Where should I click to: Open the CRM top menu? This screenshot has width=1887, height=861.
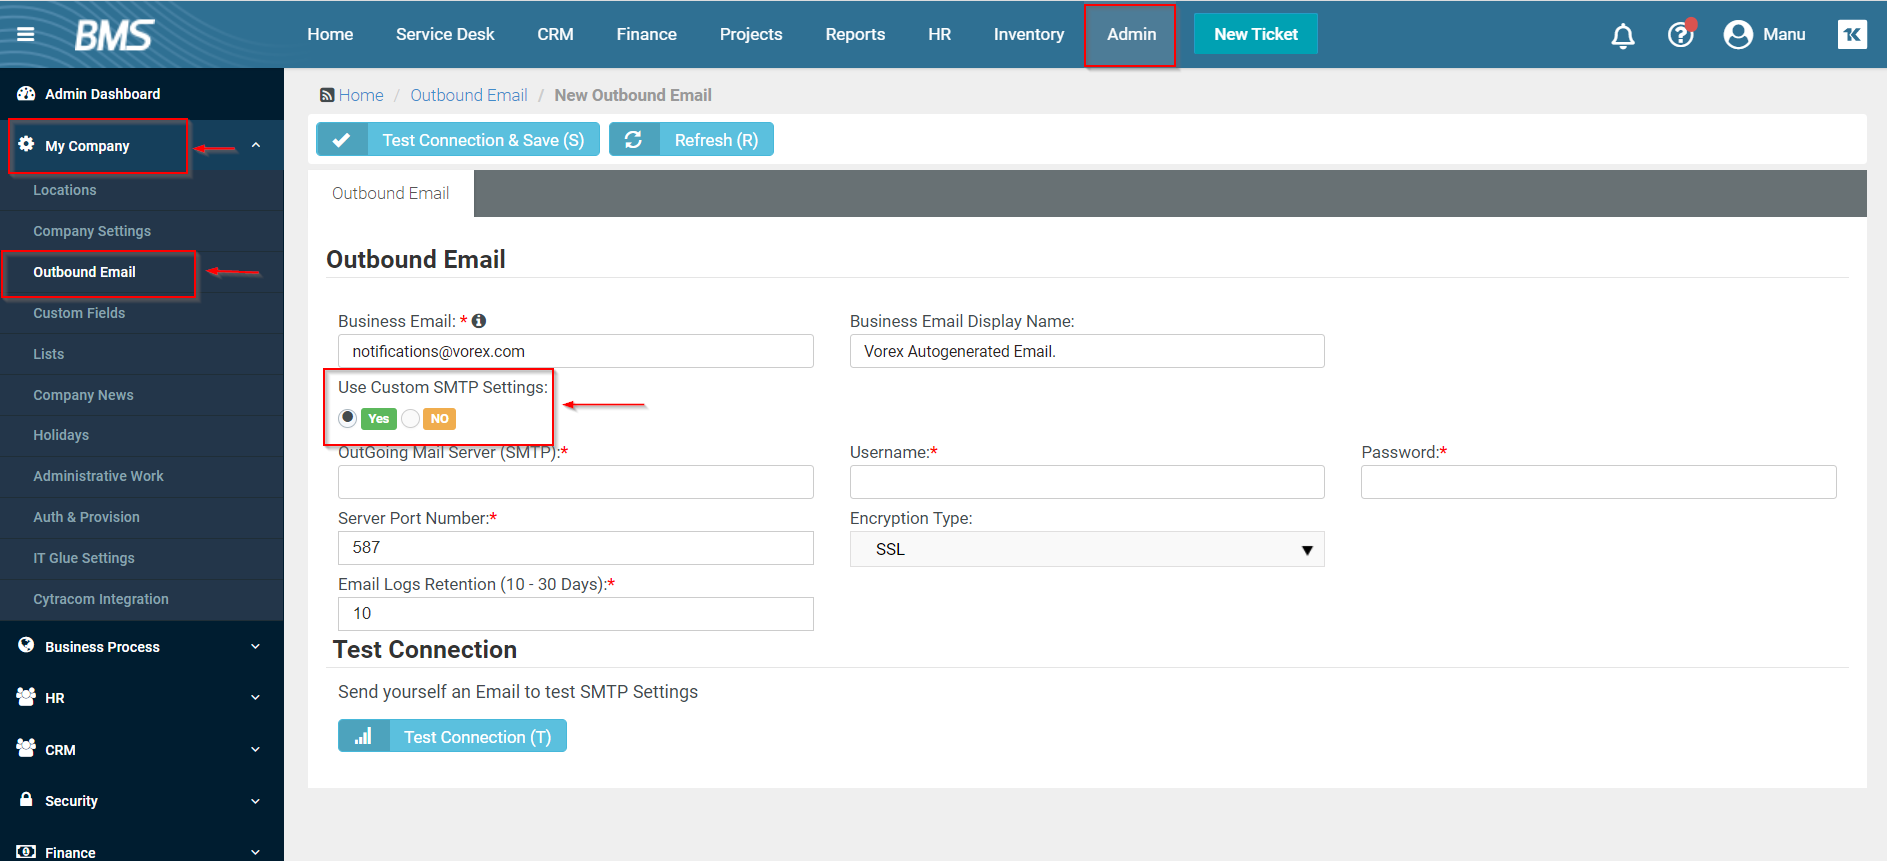tap(555, 34)
